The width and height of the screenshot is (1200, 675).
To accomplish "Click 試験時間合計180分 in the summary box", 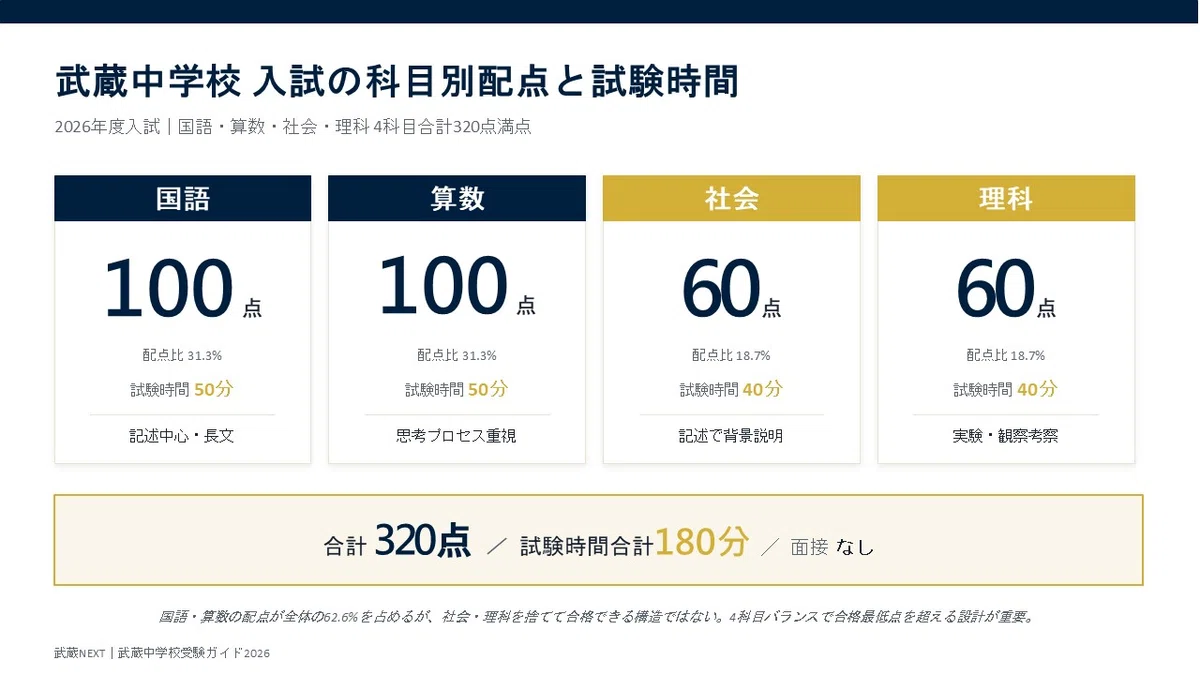I will [634, 543].
